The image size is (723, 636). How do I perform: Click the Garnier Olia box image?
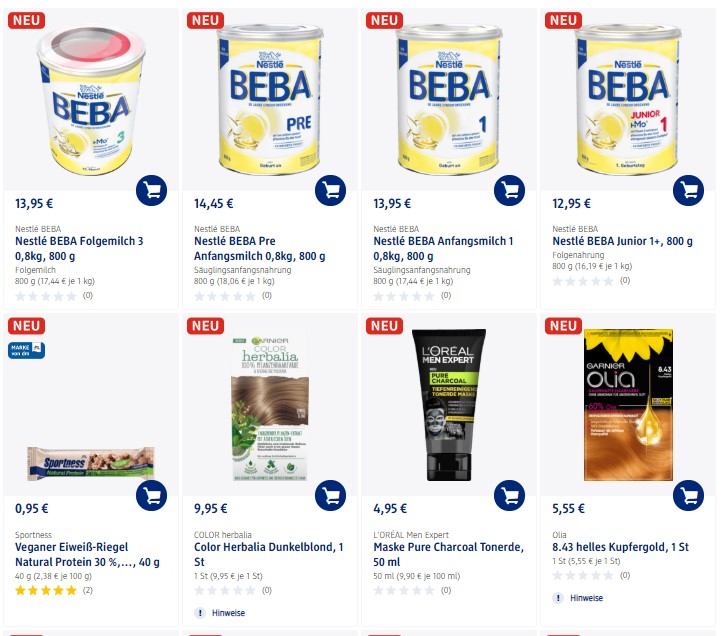coord(628,405)
